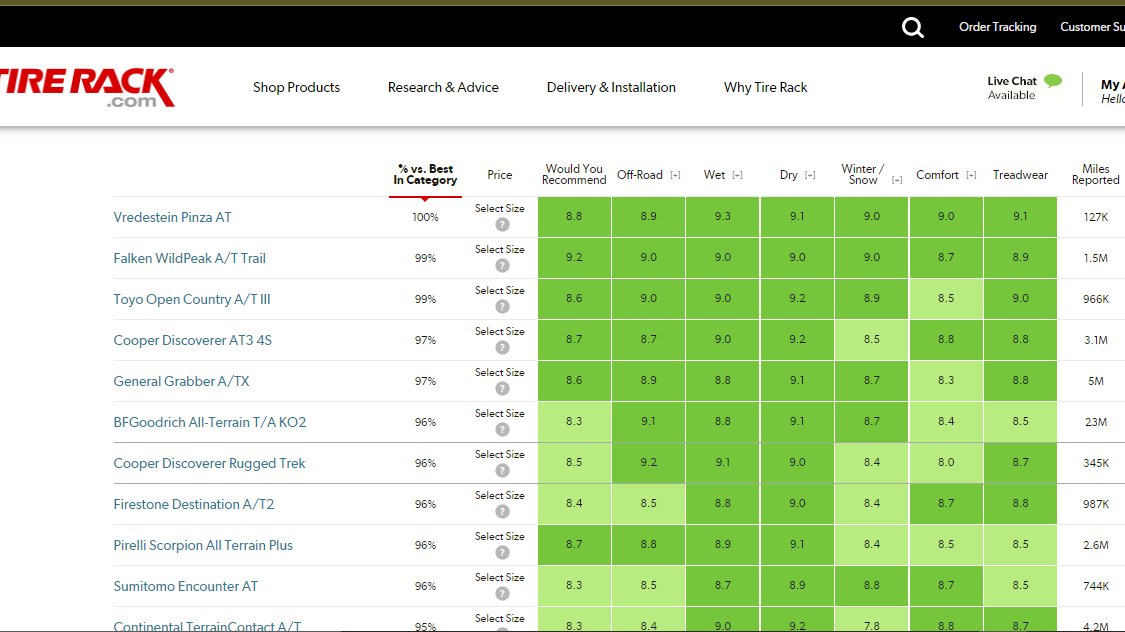The width and height of the screenshot is (1125, 632).
Task: Open General Grabber A/TX link
Action: click(x=182, y=381)
